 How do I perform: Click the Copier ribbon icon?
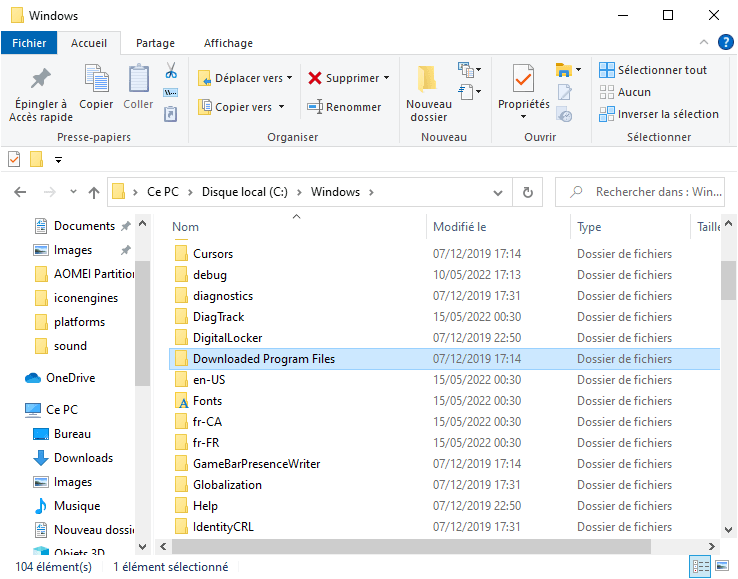pyautogui.click(x=96, y=88)
